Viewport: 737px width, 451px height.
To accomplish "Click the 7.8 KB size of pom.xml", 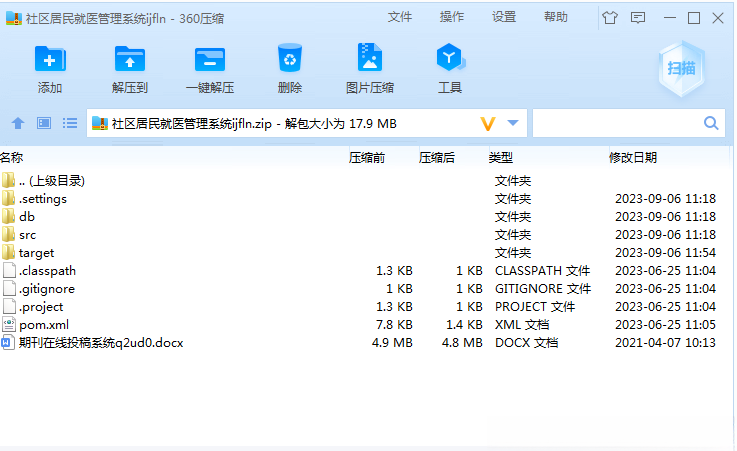I will click(394, 325).
